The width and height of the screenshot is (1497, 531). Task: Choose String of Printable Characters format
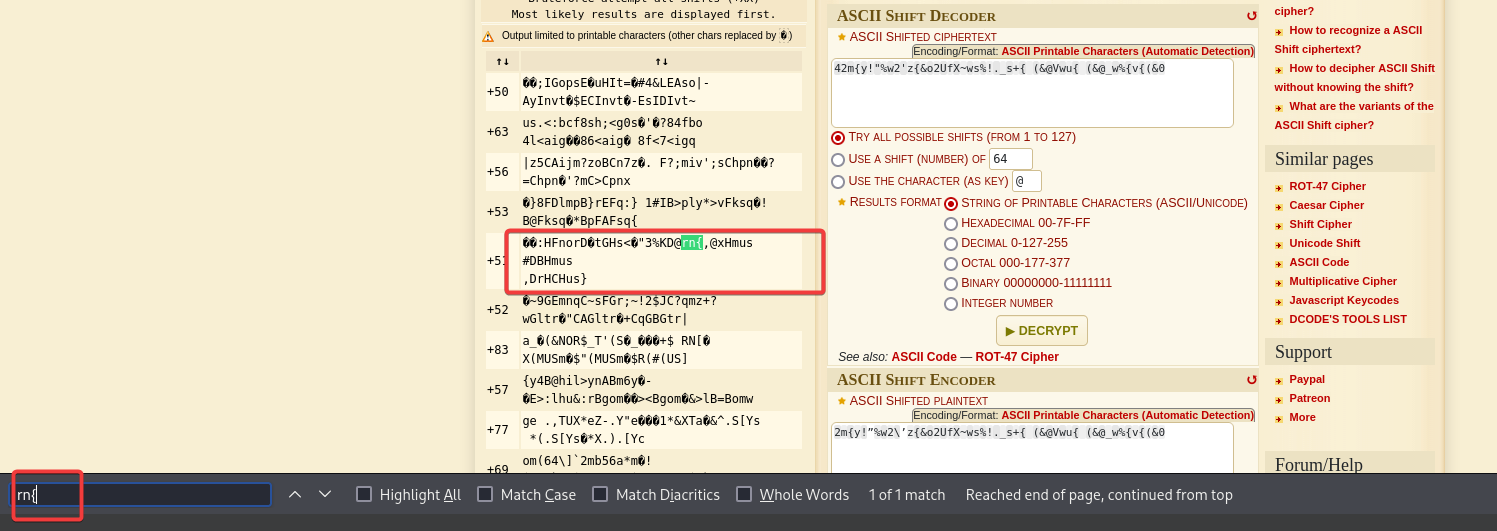(951, 203)
